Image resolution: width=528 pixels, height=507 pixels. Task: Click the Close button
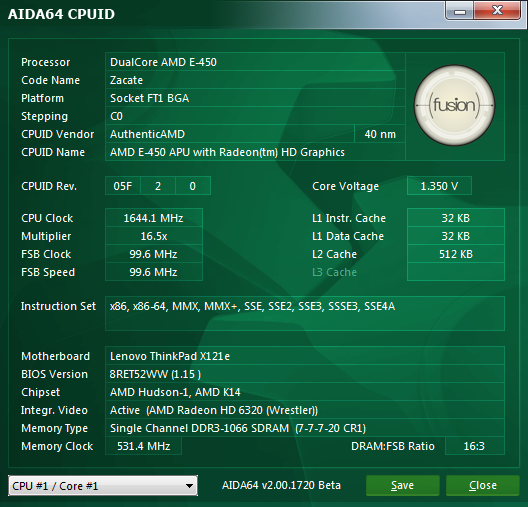[483, 485]
